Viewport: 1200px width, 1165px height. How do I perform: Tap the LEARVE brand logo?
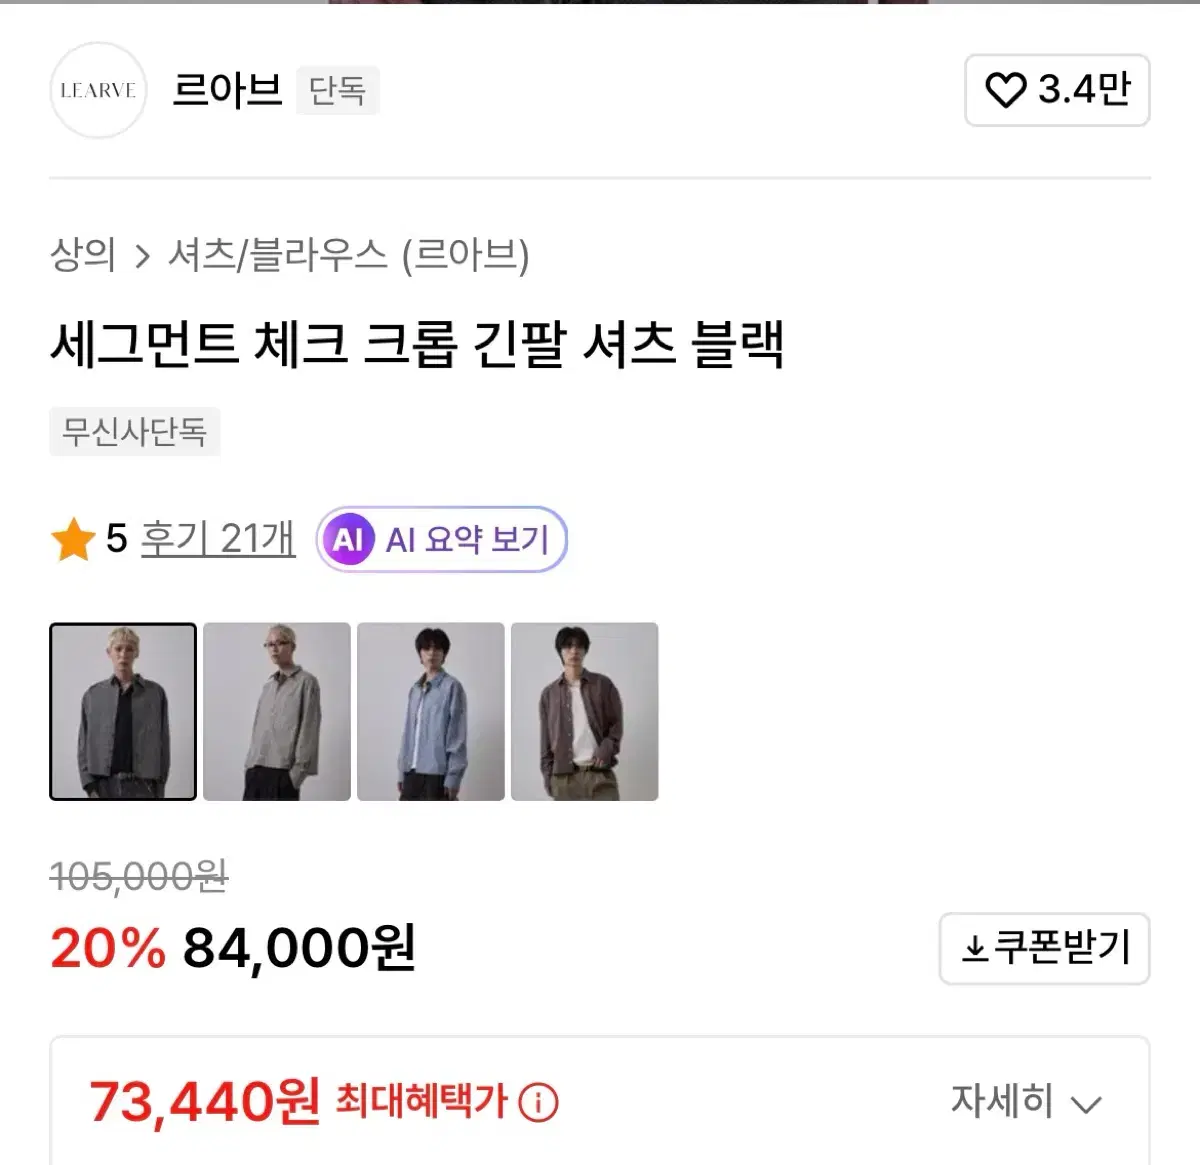98,90
